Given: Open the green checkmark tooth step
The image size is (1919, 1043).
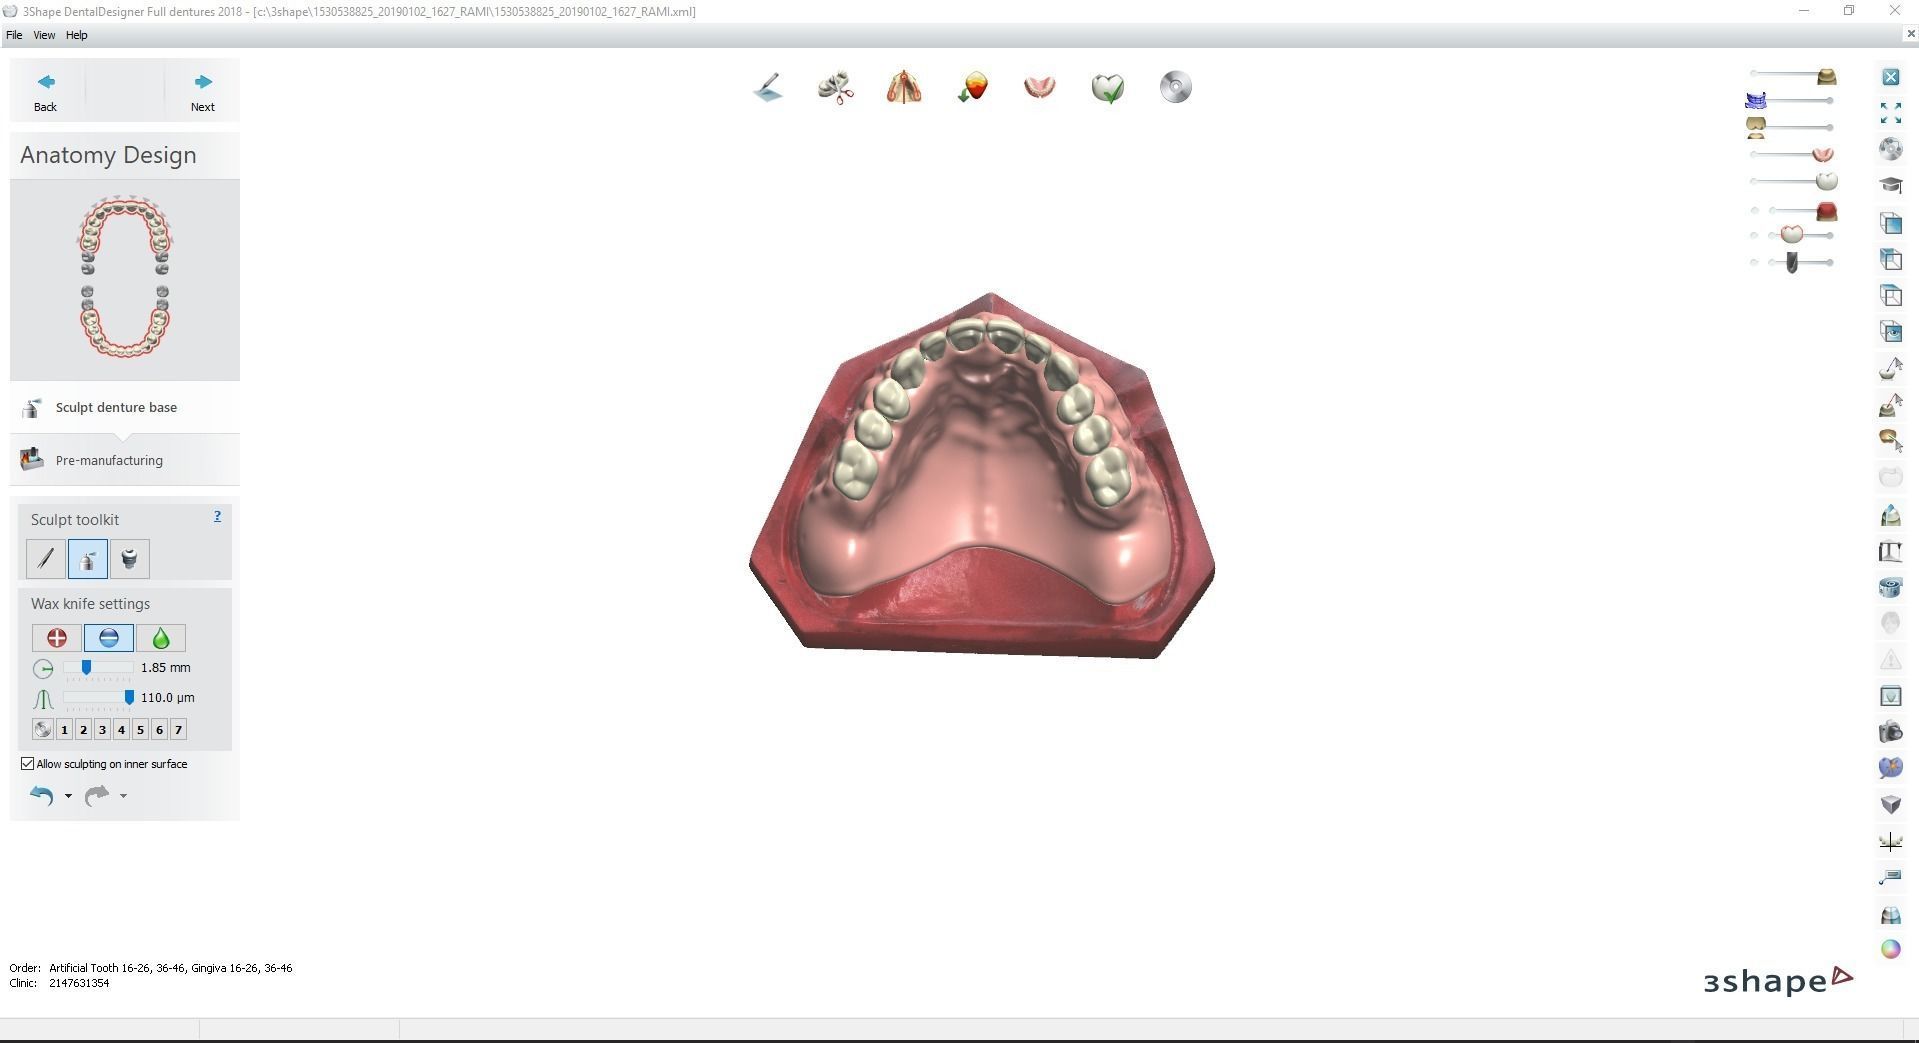Looking at the screenshot, I should 1108,88.
